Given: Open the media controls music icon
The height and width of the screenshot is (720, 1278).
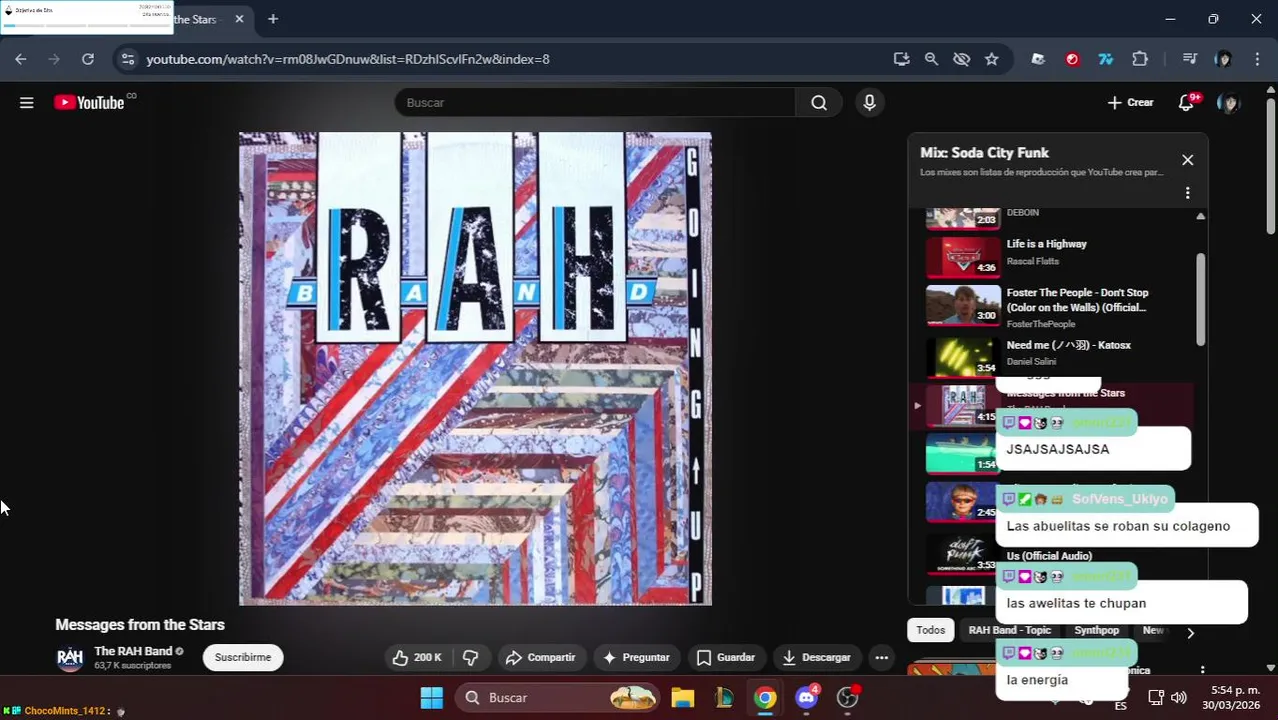Looking at the screenshot, I should [x=1189, y=59].
